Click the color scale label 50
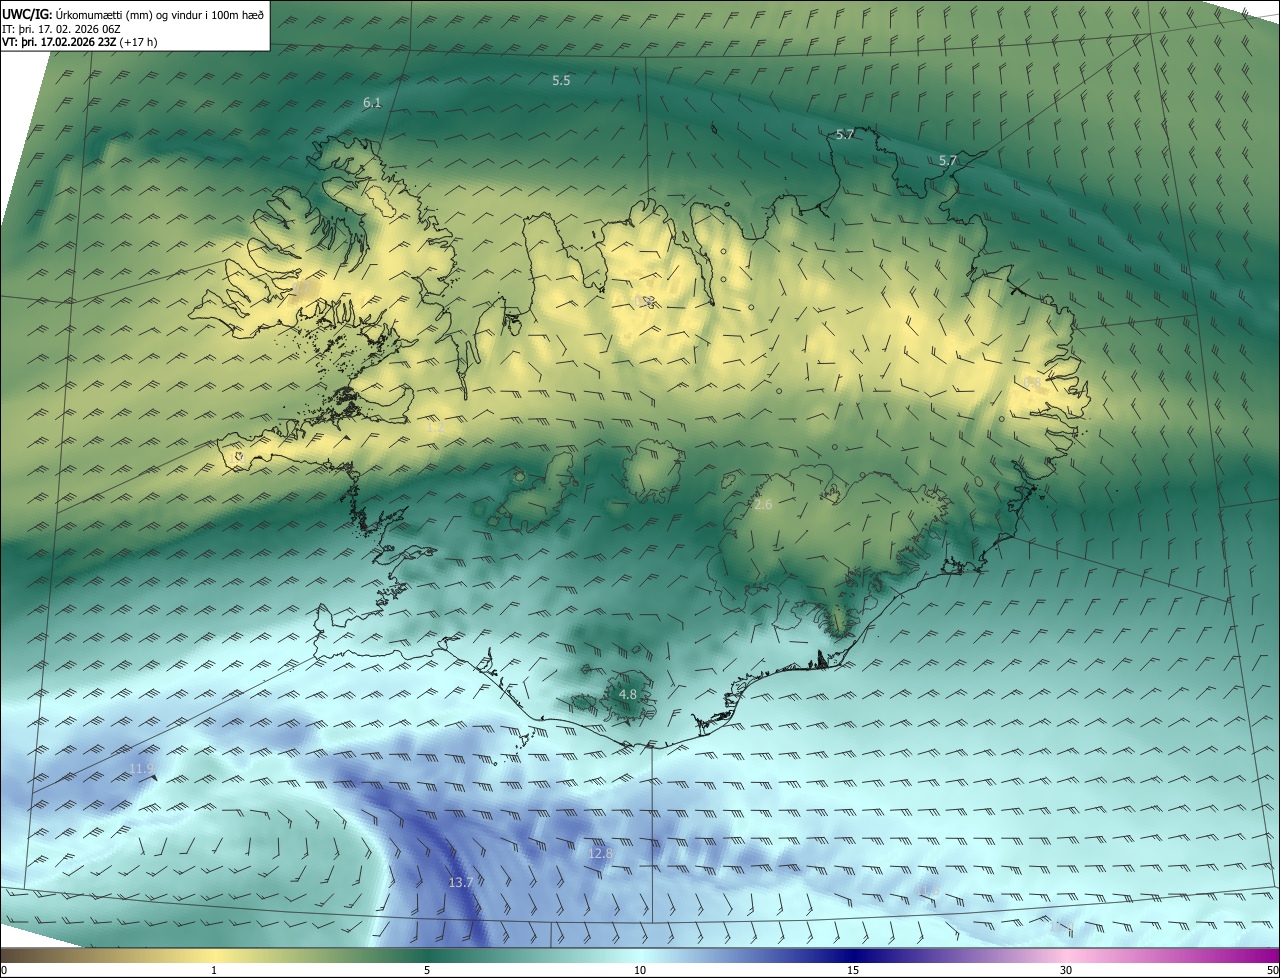The image size is (1280, 978). point(1272,970)
